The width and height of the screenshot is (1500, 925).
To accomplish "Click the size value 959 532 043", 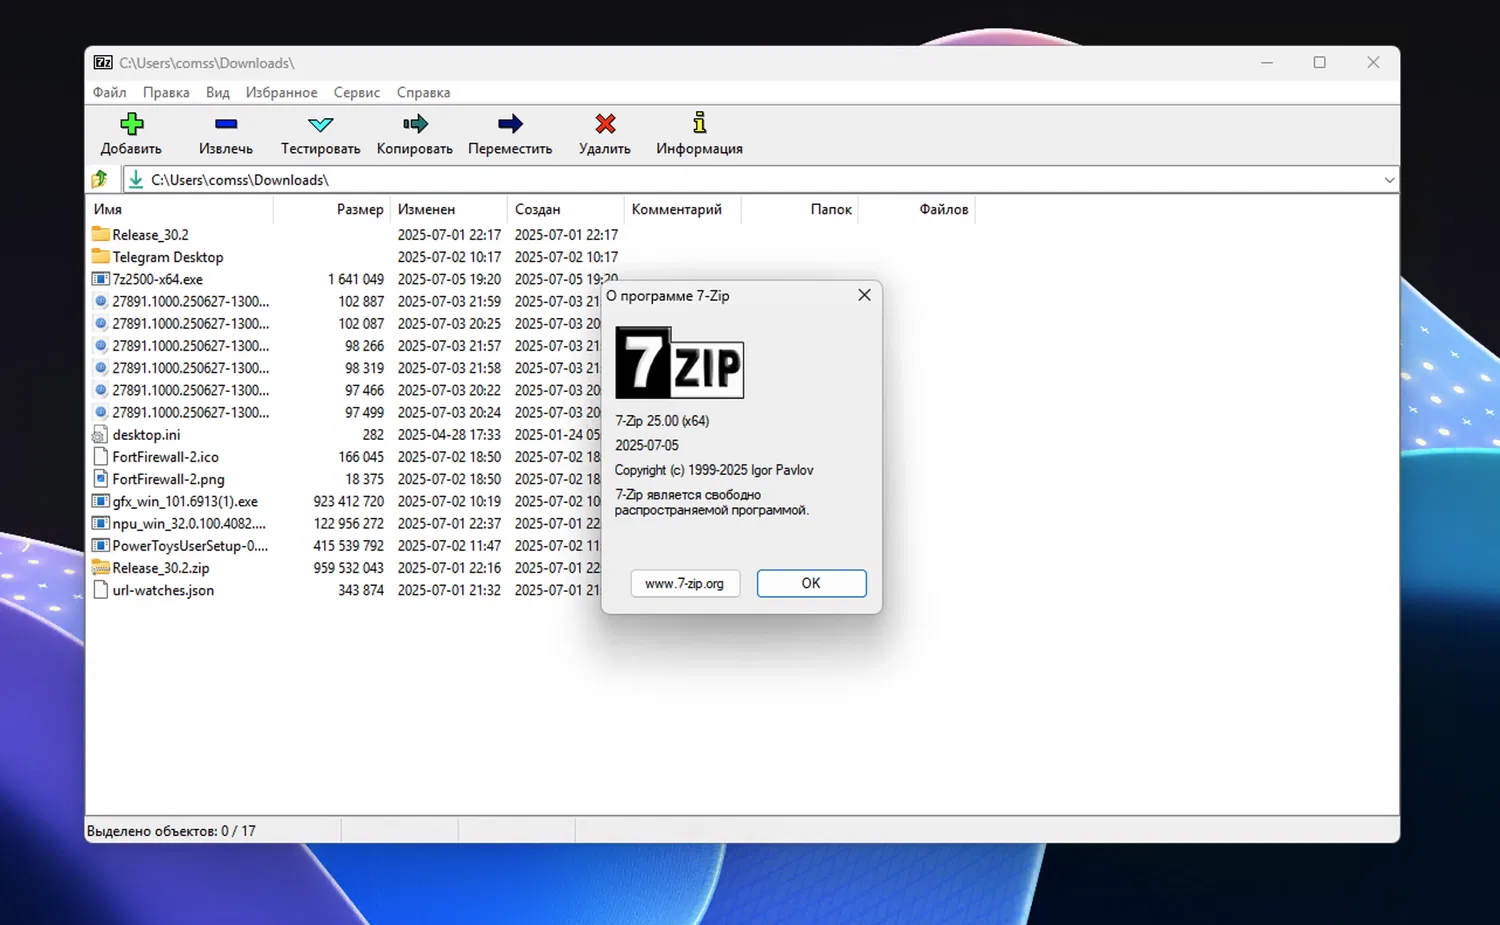I will 349,568.
